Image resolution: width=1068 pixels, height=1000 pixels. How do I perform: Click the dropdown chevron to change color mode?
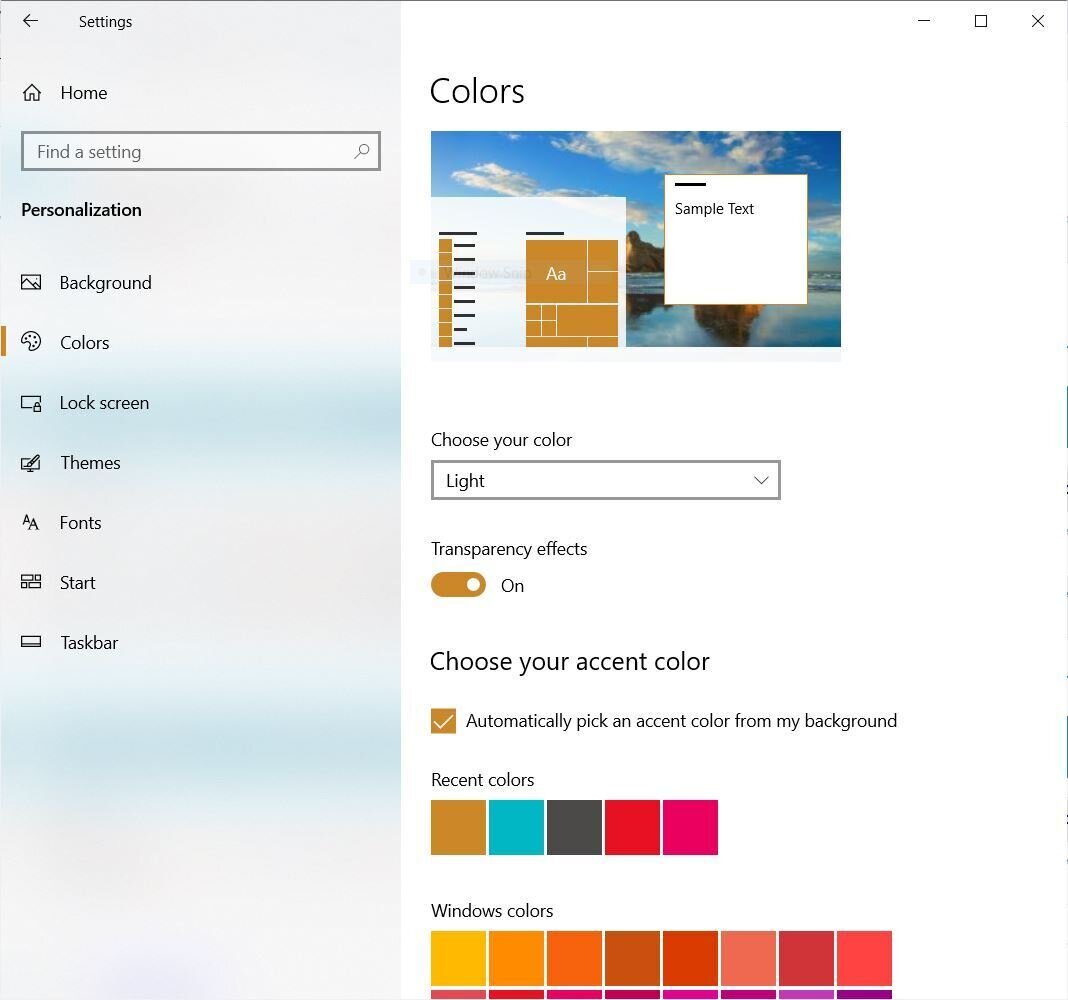point(760,480)
